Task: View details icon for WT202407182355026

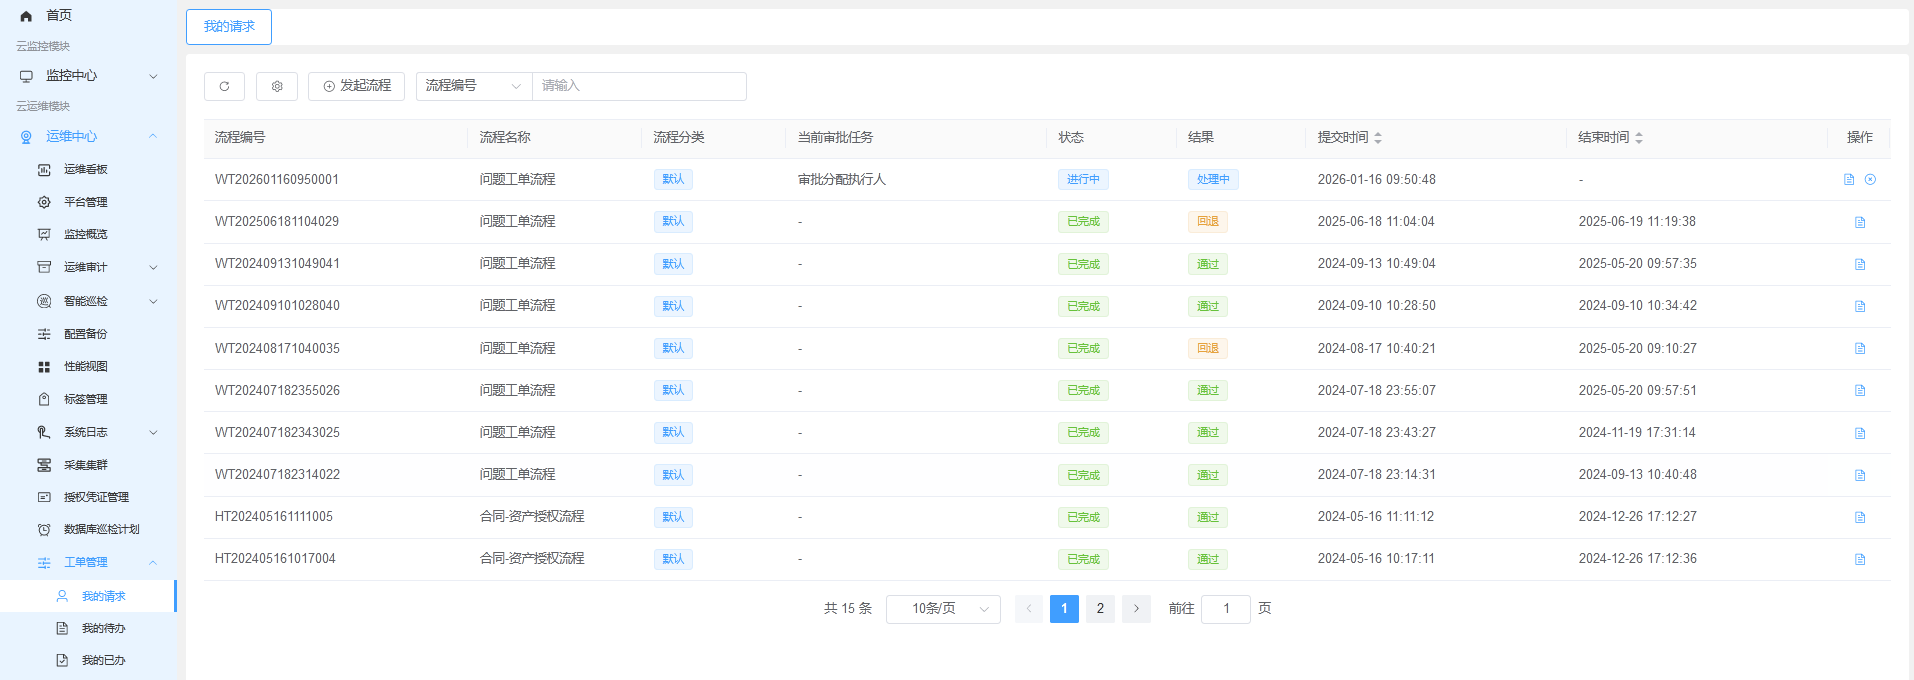Action: click(1860, 390)
